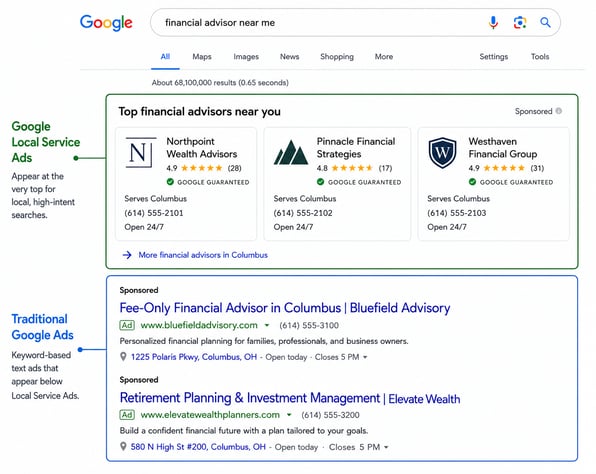Open More financial advisors in Columbus link

[203, 255]
